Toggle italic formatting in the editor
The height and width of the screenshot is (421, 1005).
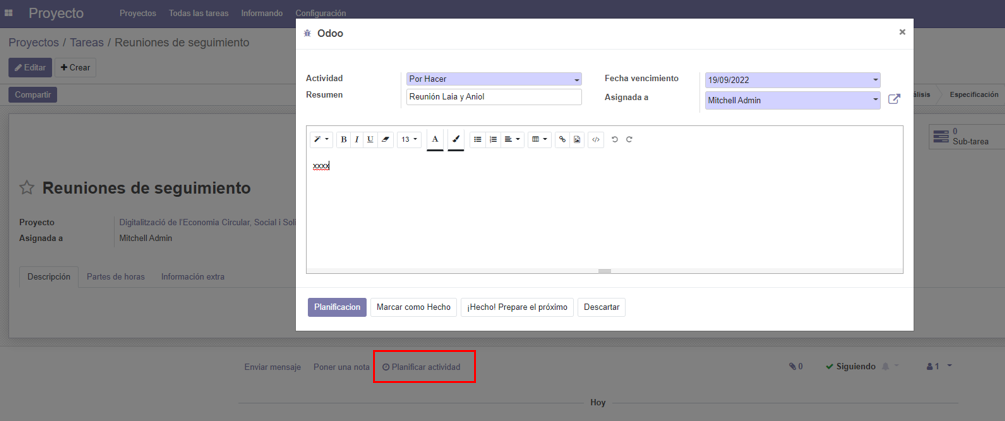[357, 139]
